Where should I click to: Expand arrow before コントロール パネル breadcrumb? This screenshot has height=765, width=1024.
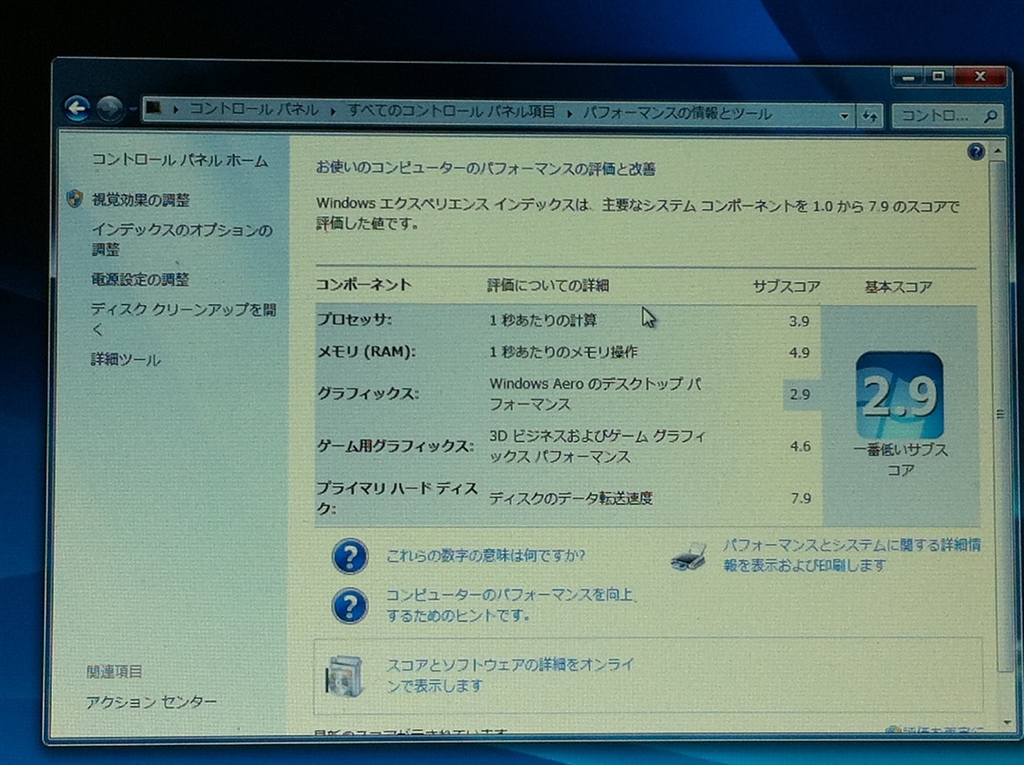176,110
